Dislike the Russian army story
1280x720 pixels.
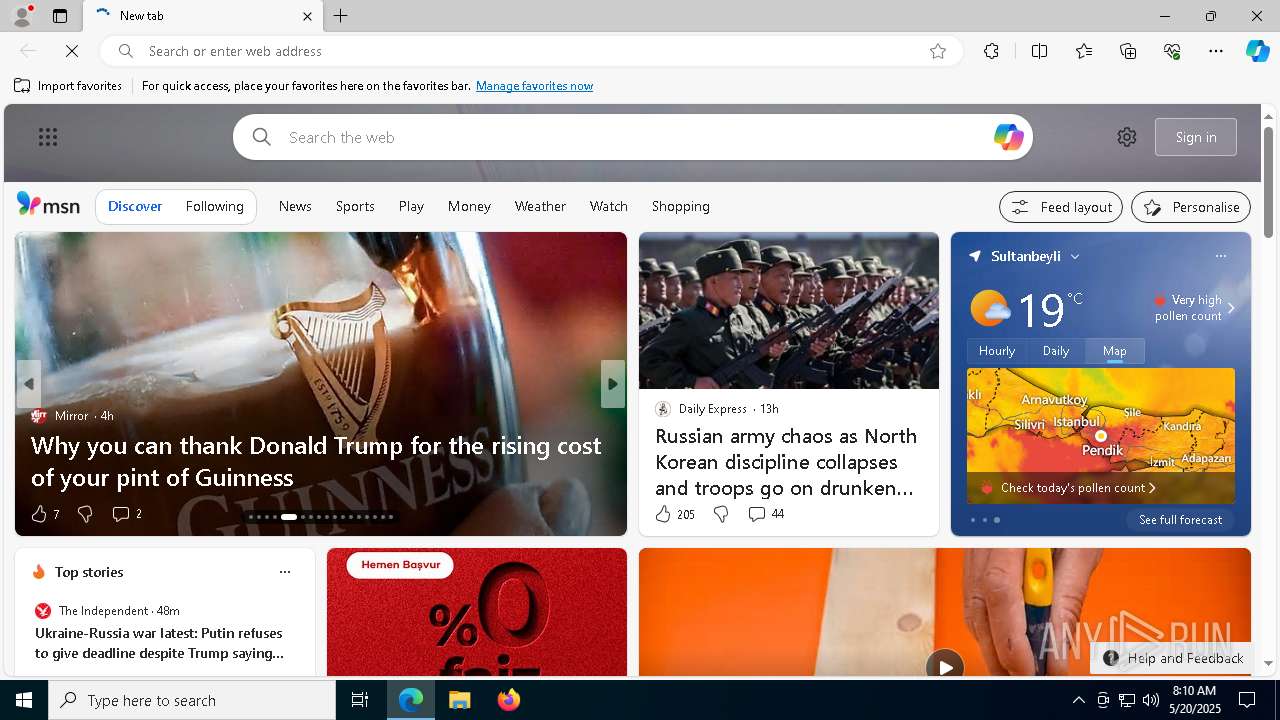721,514
